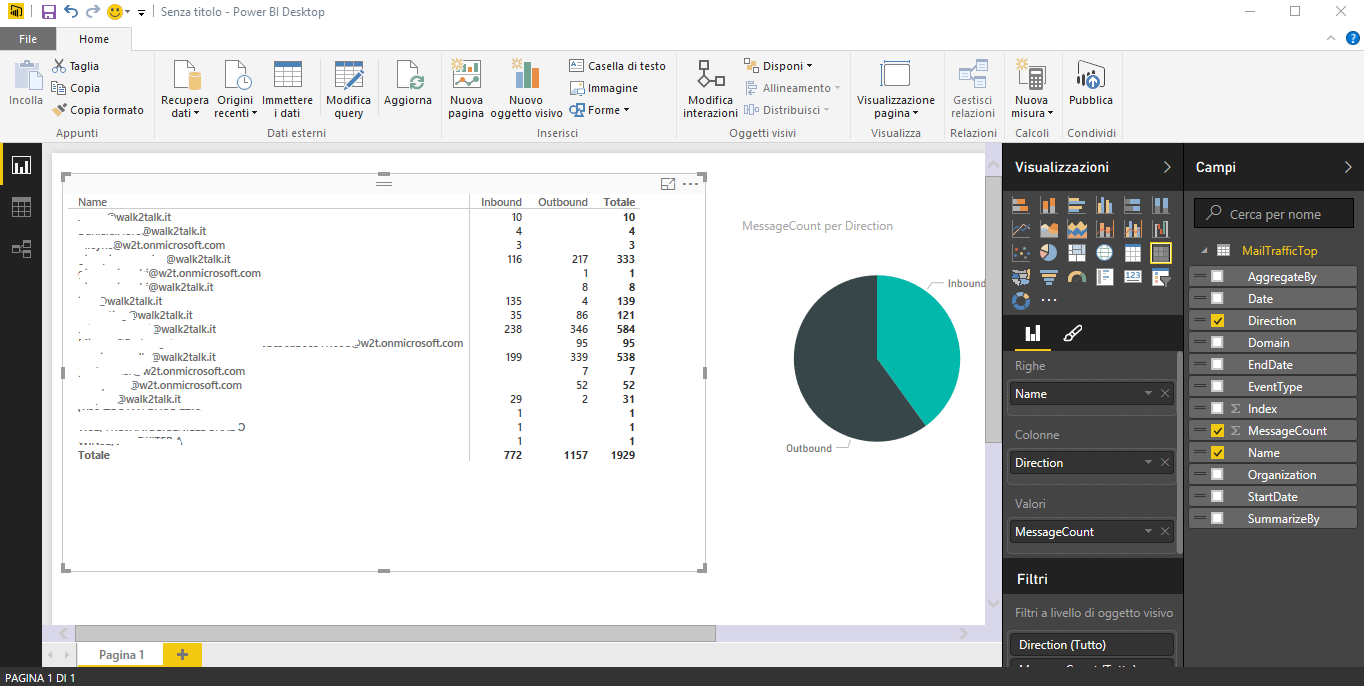Image resolution: width=1364 pixels, height=686 pixels.
Task: Check the AggregateBy field checkbox
Action: (1217, 277)
